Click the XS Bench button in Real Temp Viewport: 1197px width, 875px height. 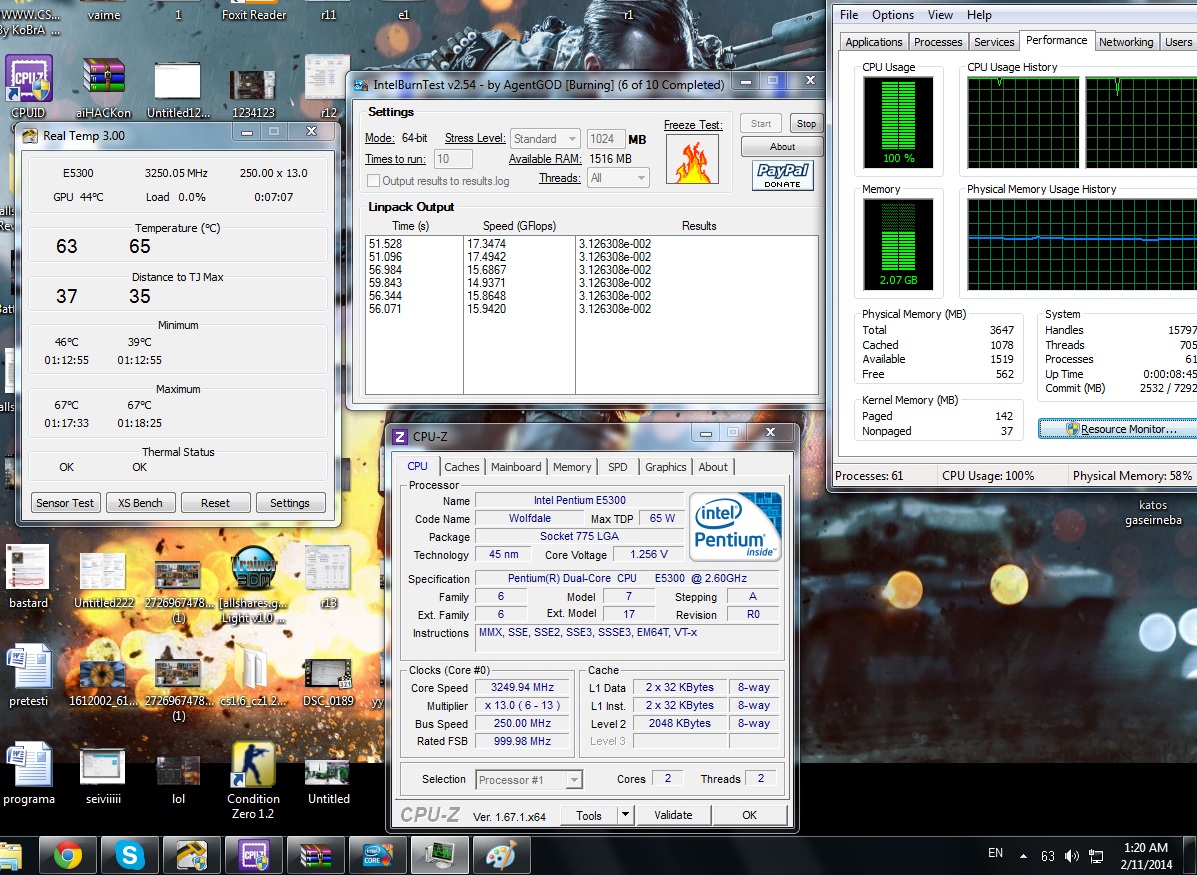click(140, 503)
